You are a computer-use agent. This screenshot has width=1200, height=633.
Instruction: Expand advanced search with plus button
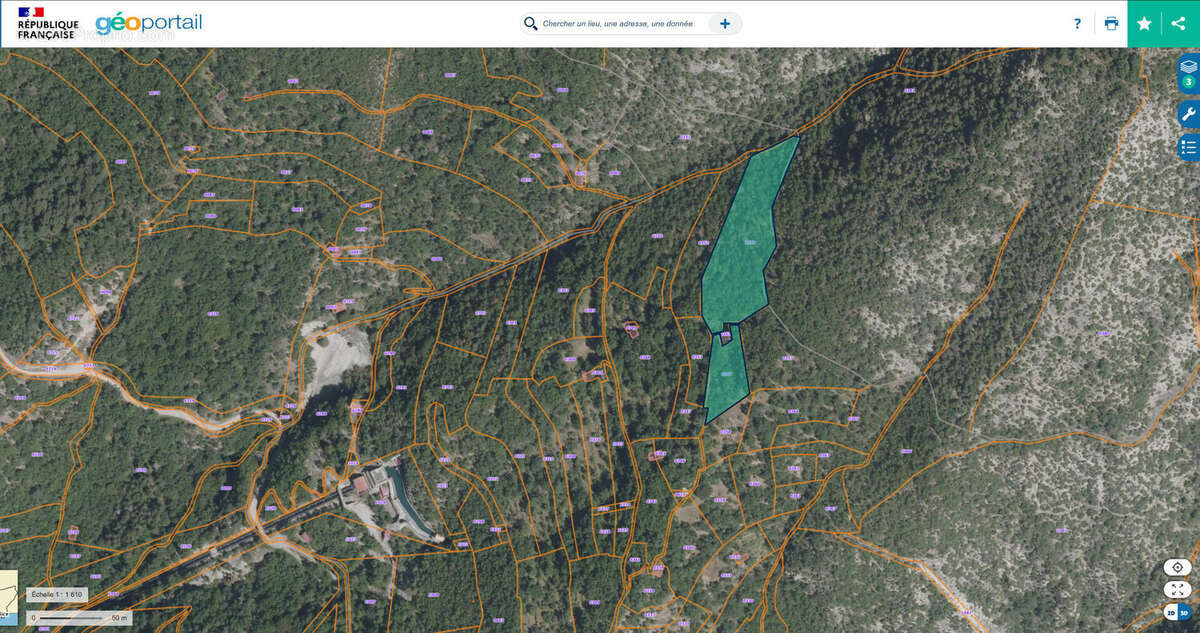point(725,24)
